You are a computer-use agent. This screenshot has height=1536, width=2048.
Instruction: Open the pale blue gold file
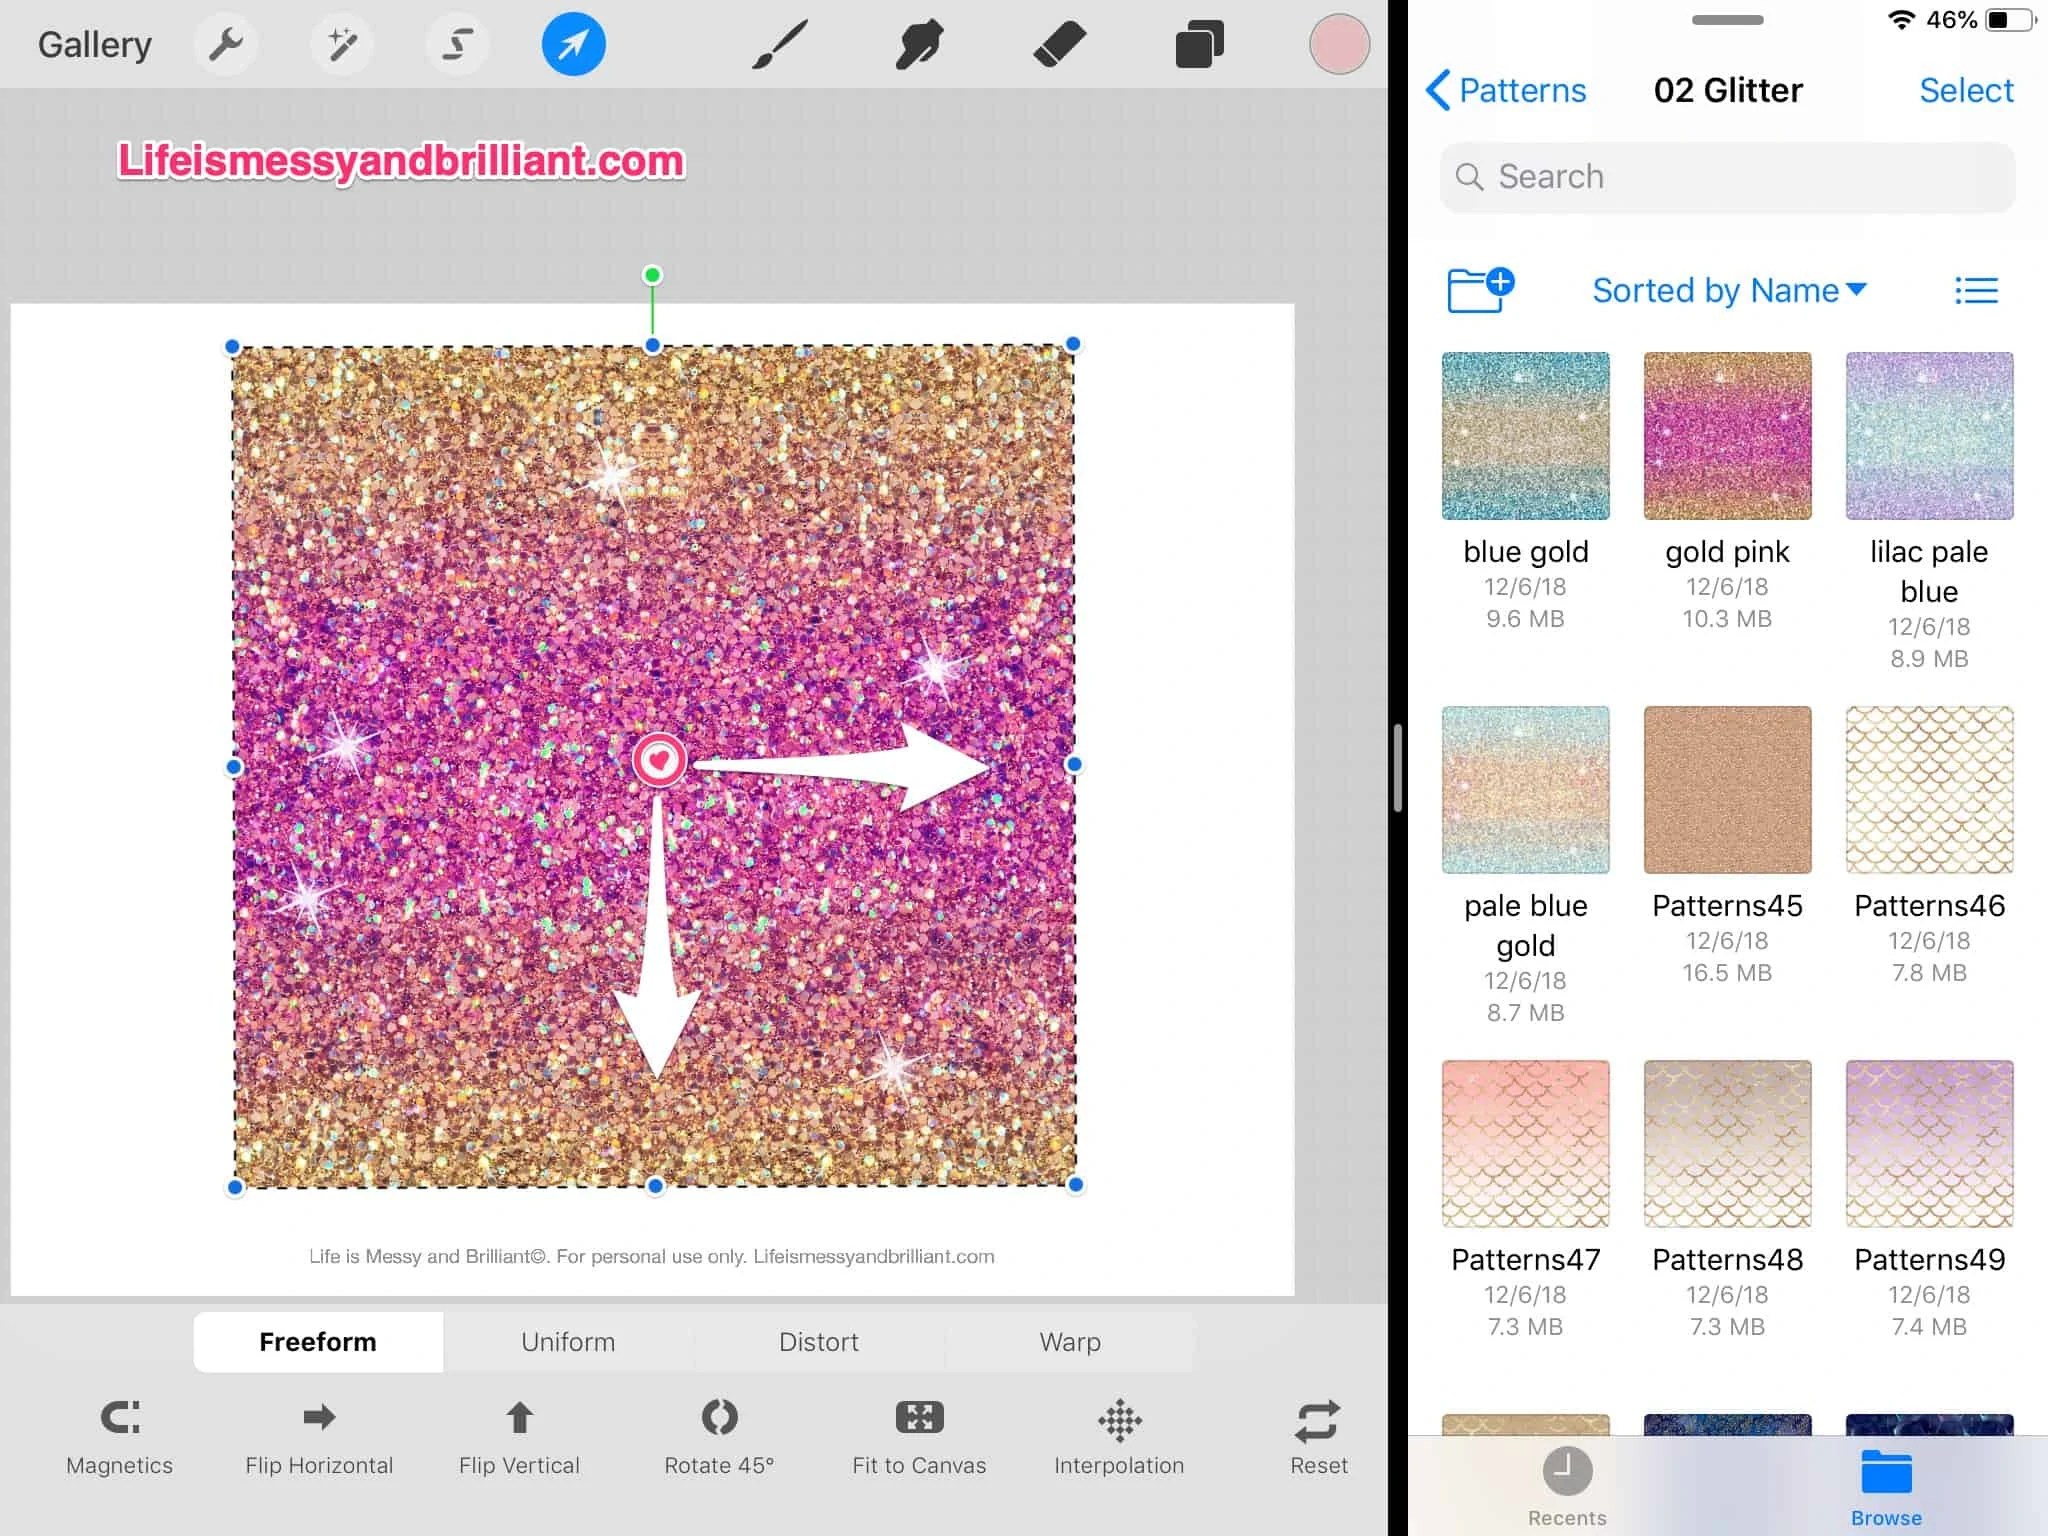[x=1526, y=790]
